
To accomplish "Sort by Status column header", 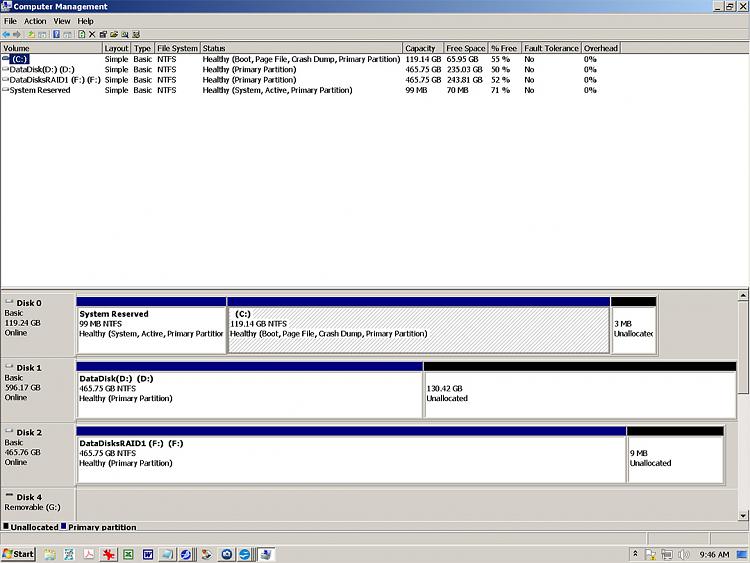I will (x=301, y=48).
